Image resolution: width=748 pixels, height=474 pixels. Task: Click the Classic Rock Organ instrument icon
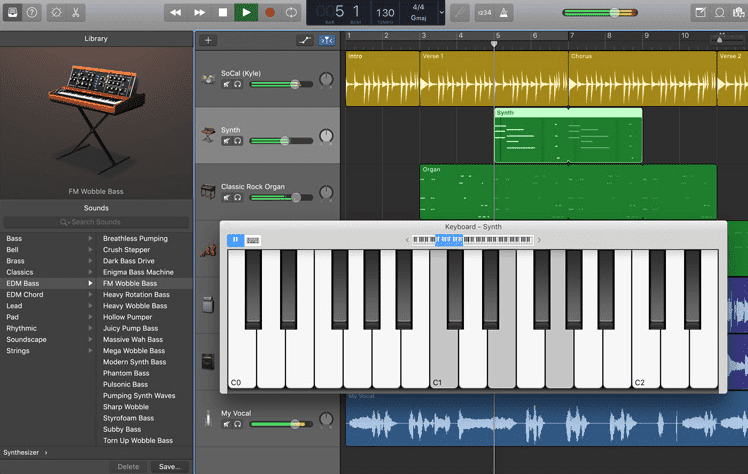coord(208,191)
